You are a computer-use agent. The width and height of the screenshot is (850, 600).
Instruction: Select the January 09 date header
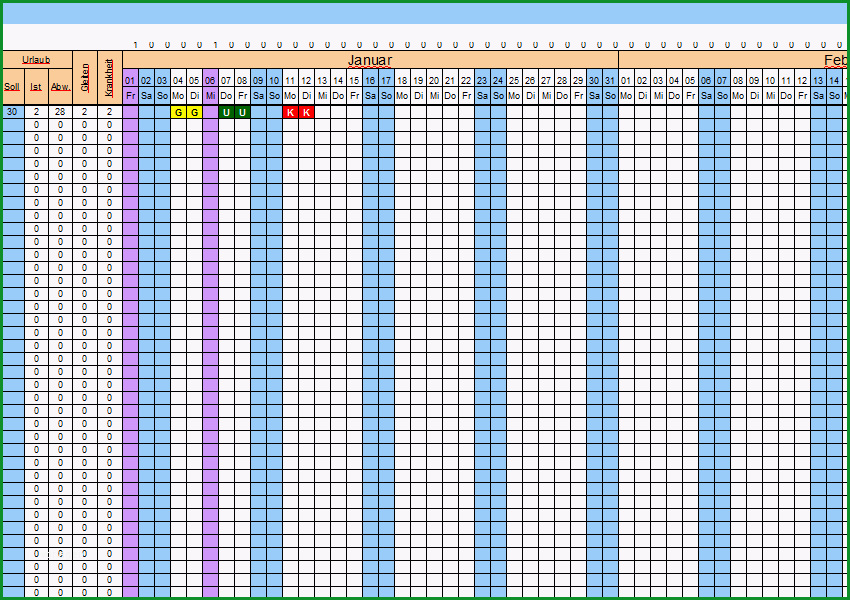259,80
